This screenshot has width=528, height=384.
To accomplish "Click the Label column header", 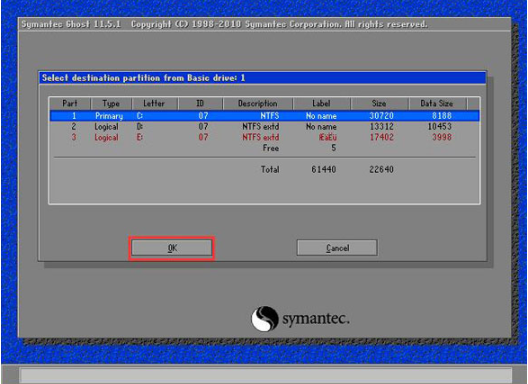I will click(322, 103).
